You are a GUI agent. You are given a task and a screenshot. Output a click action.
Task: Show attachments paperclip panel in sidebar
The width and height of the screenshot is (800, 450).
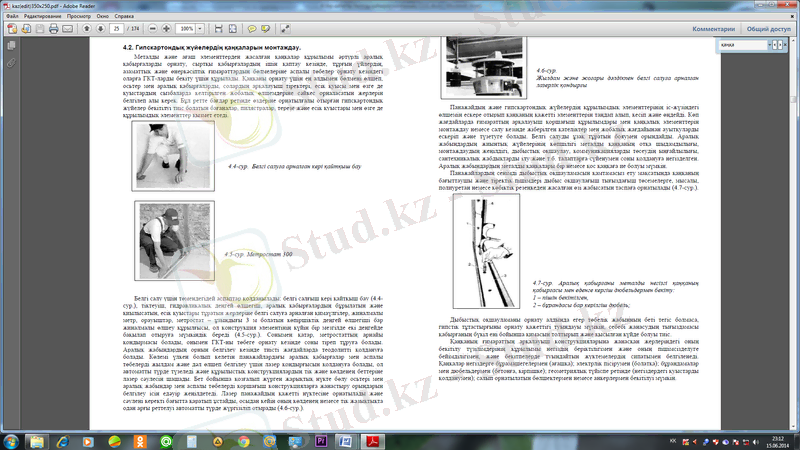point(11,63)
